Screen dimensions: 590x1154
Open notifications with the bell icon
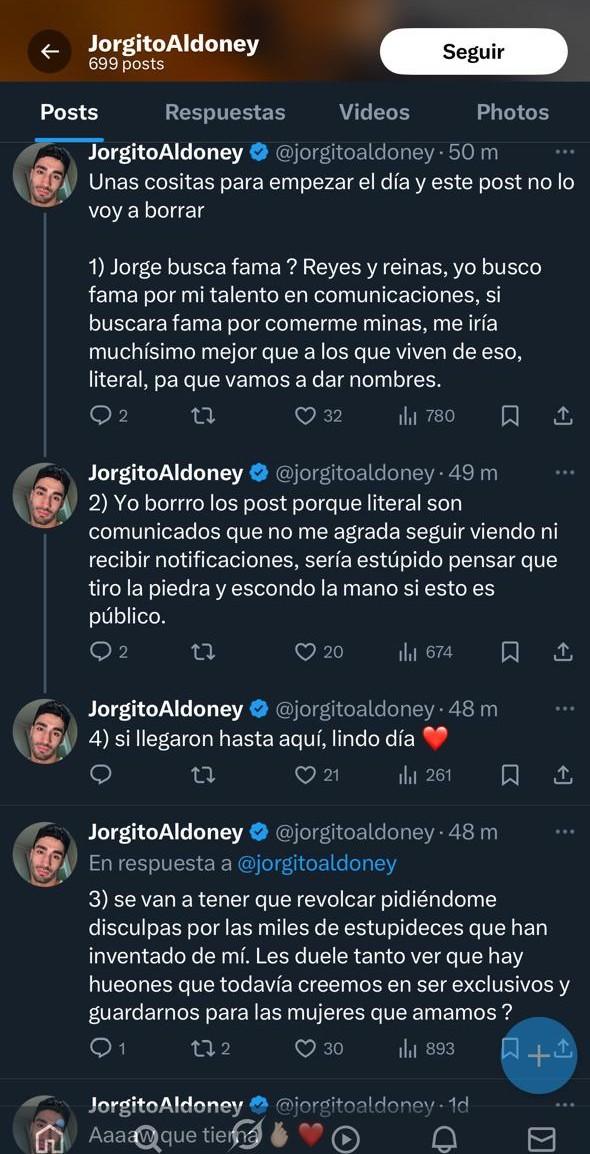[443, 1138]
